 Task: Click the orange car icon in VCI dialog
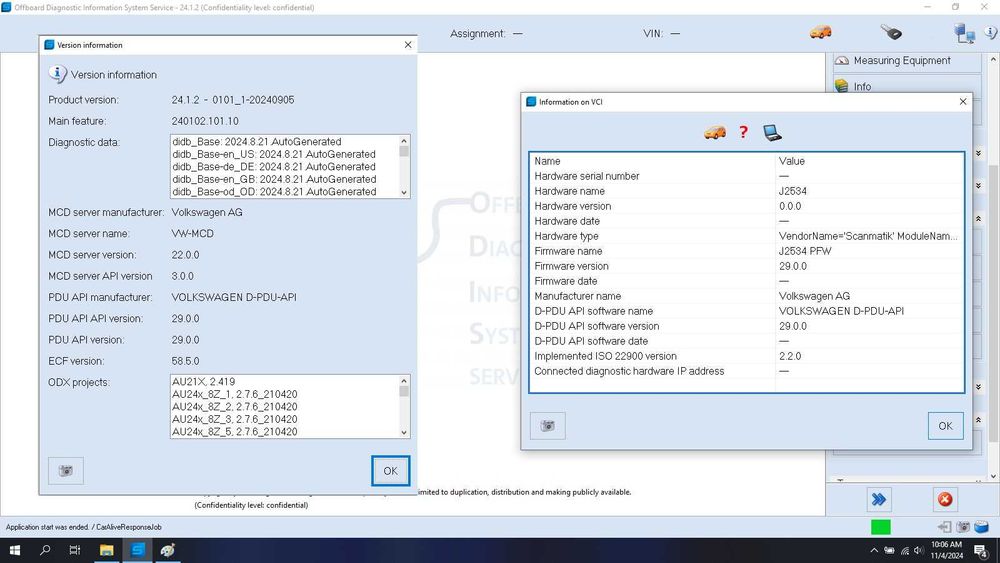click(x=715, y=132)
